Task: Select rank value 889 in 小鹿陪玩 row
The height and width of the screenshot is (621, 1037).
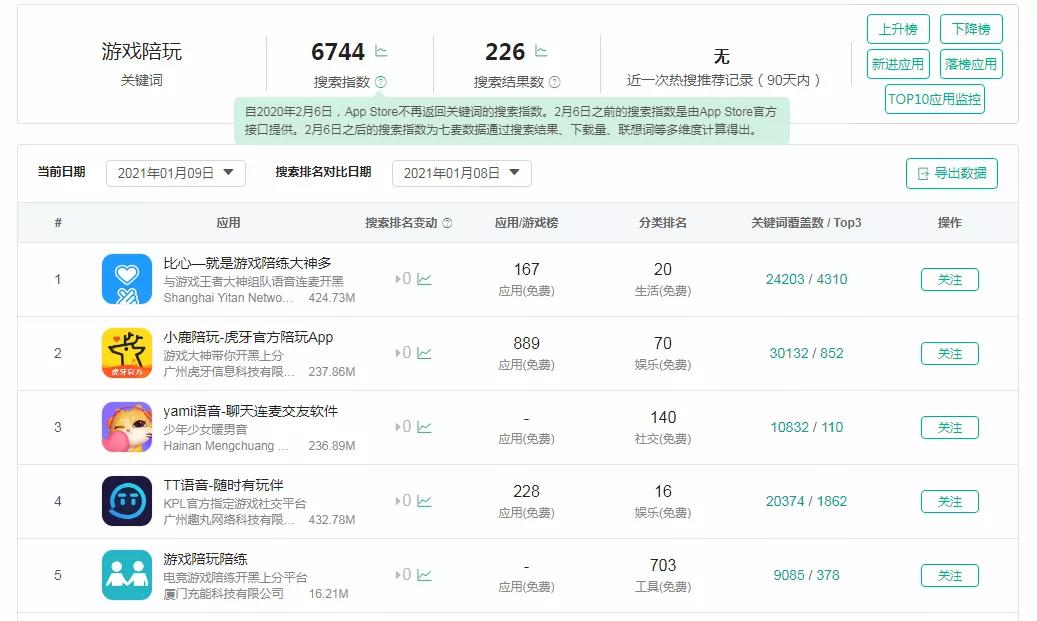Action: [x=526, y=343]
